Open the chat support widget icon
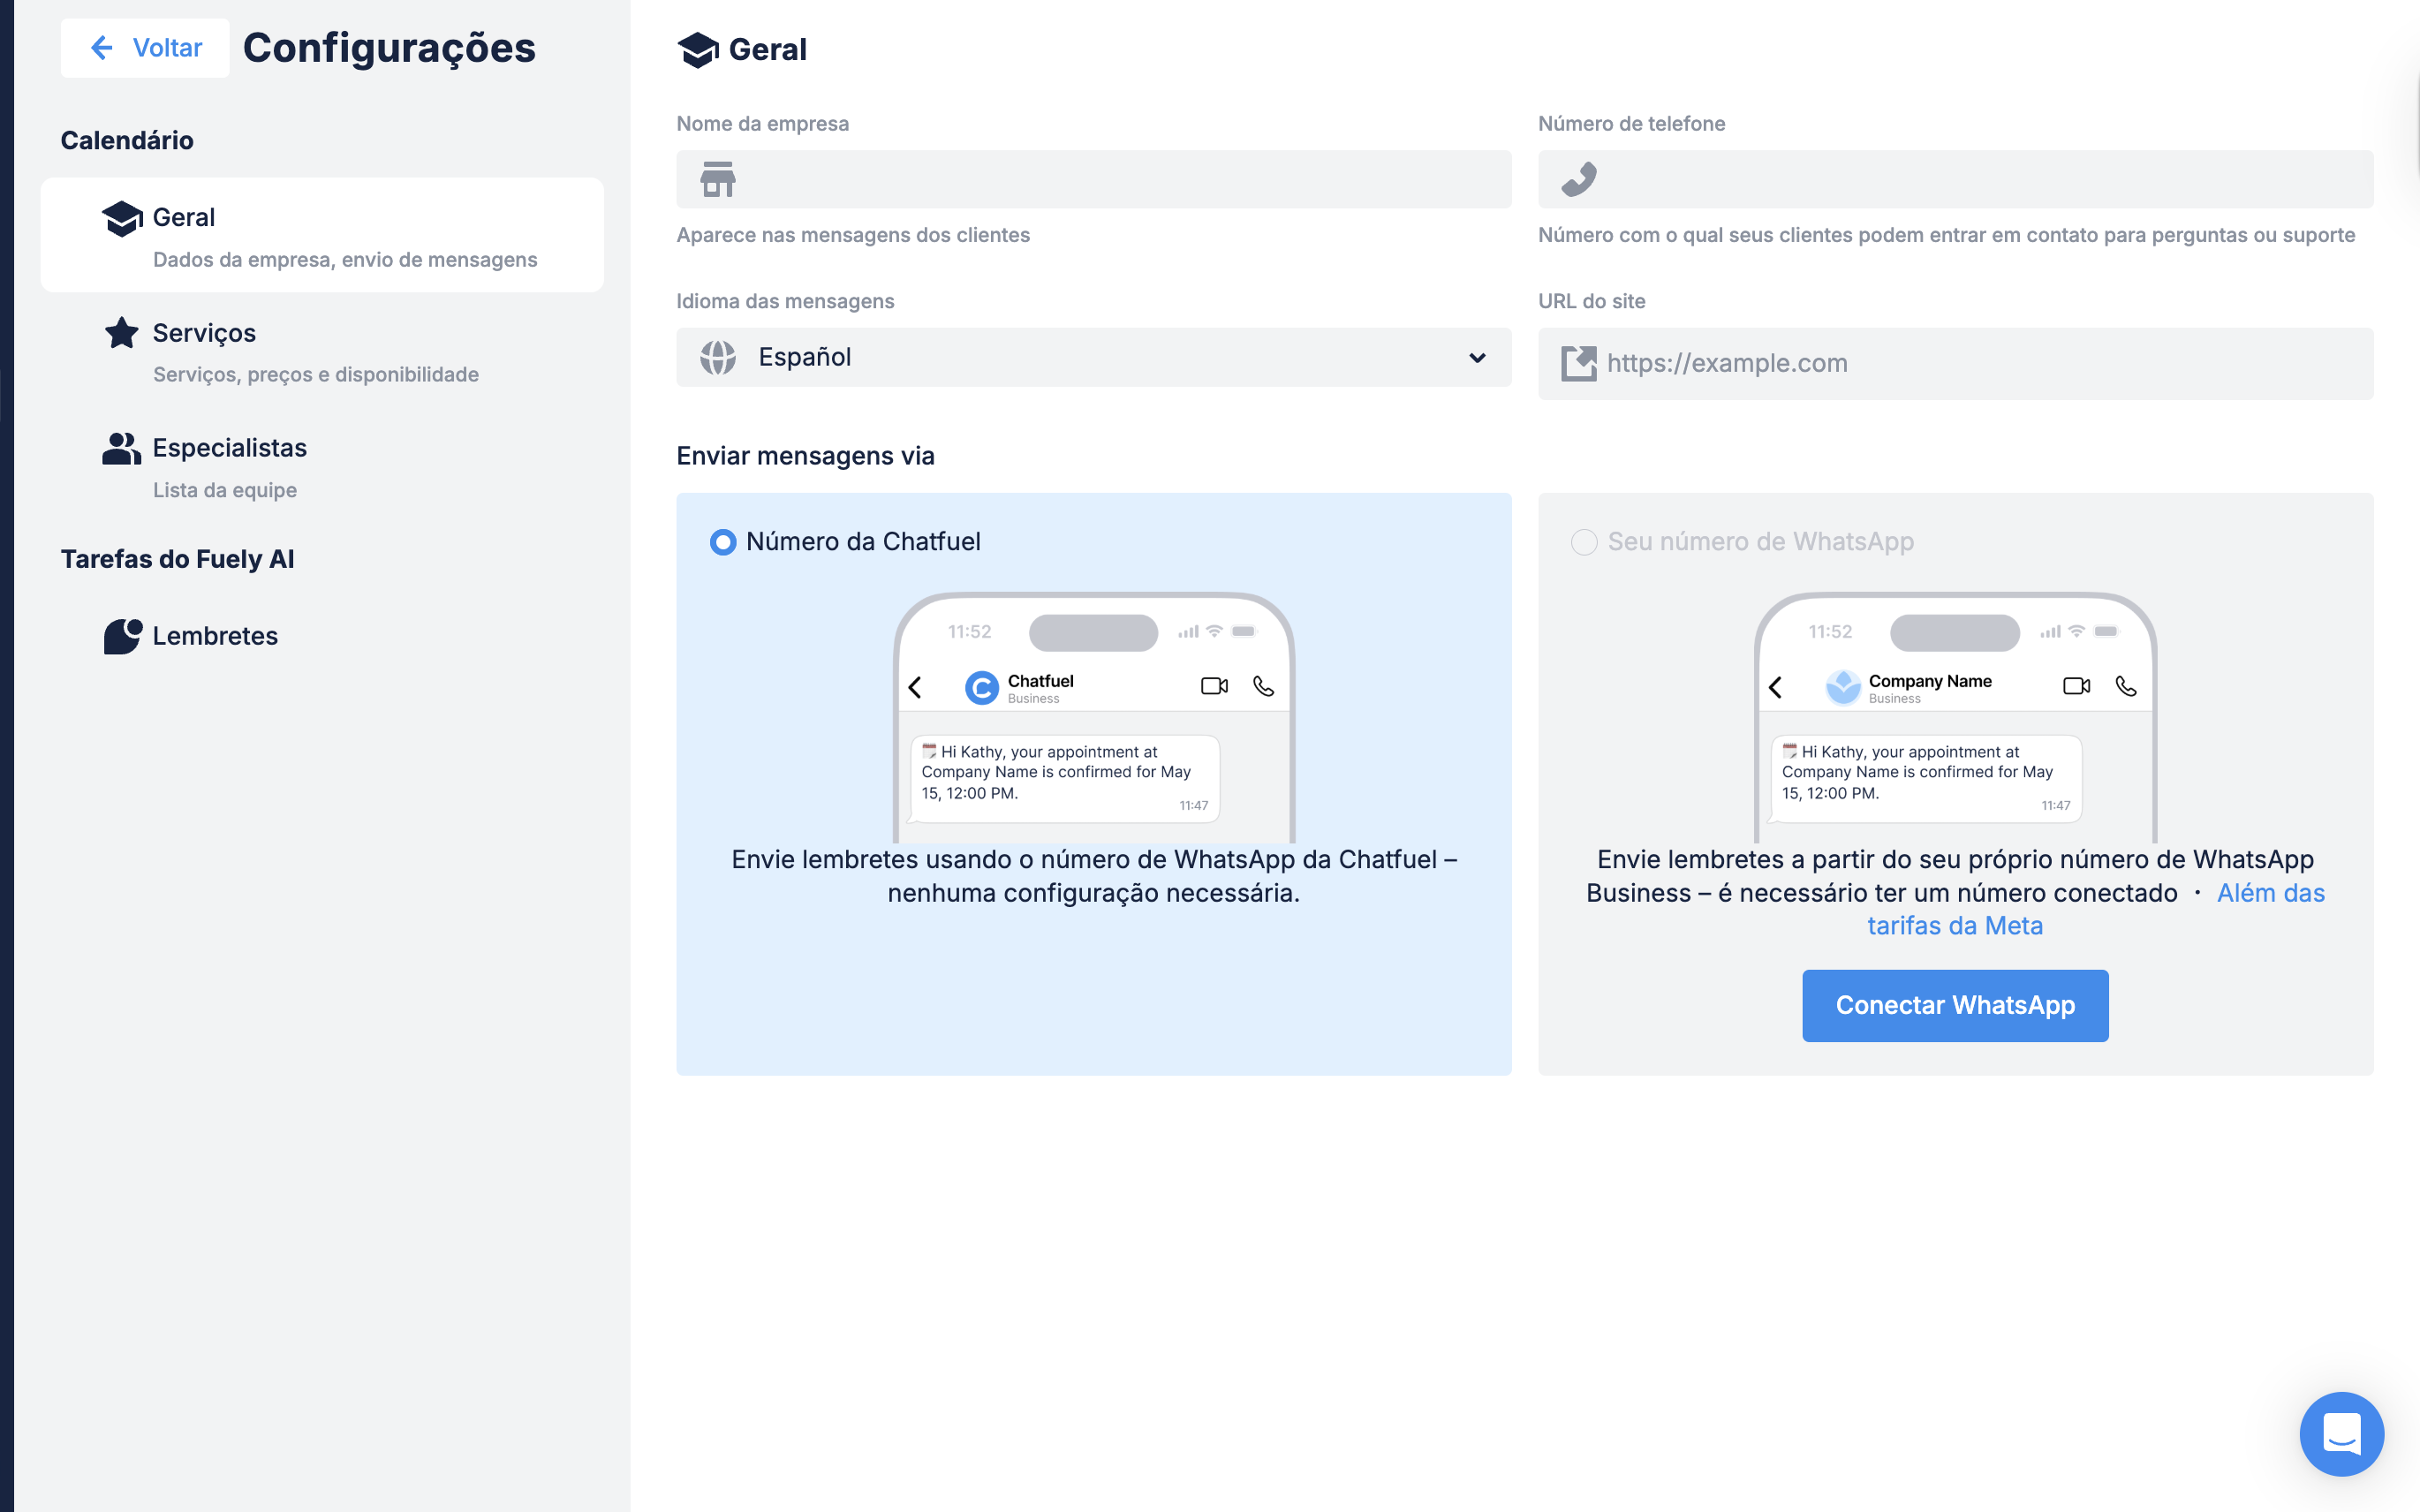The height and width of the screenshot is (1512, 2420). tap(2341, 1434)
